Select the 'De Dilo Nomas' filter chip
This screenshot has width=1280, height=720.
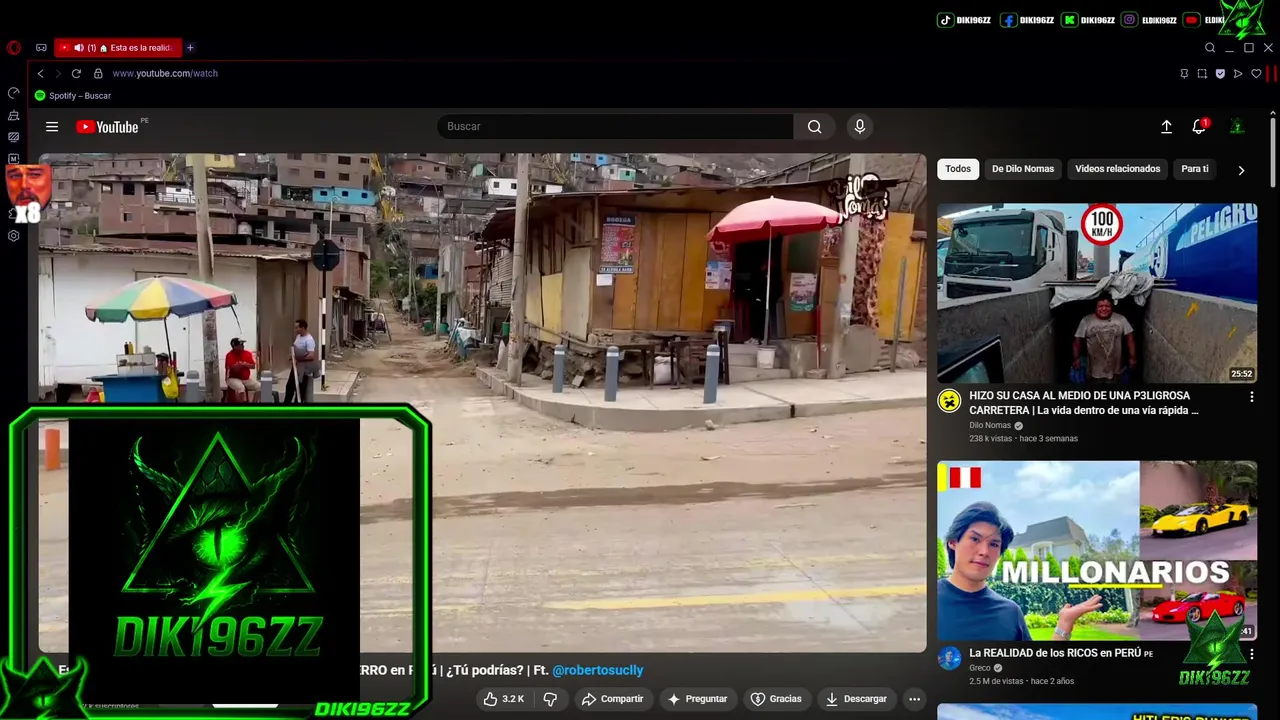pyautogui.click(x=1023, y=169)
